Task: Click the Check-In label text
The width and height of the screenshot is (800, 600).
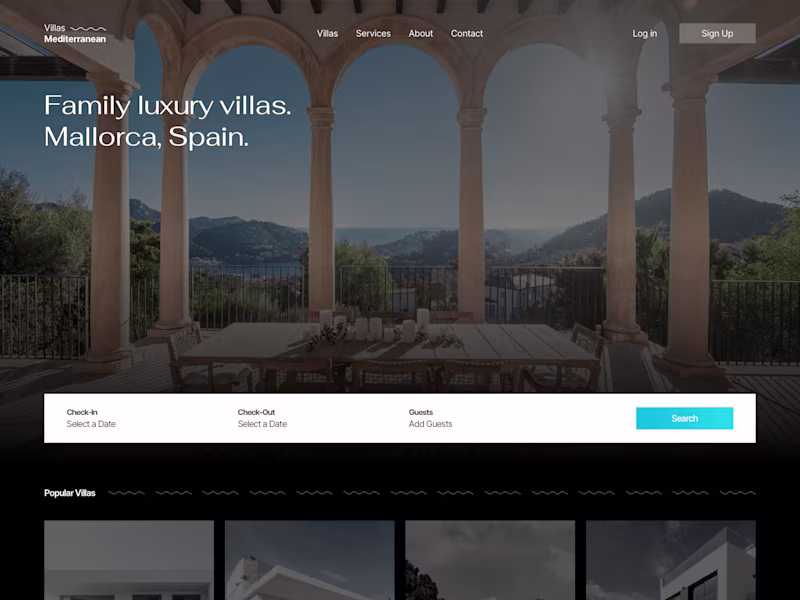Action: tap(82, 412)
